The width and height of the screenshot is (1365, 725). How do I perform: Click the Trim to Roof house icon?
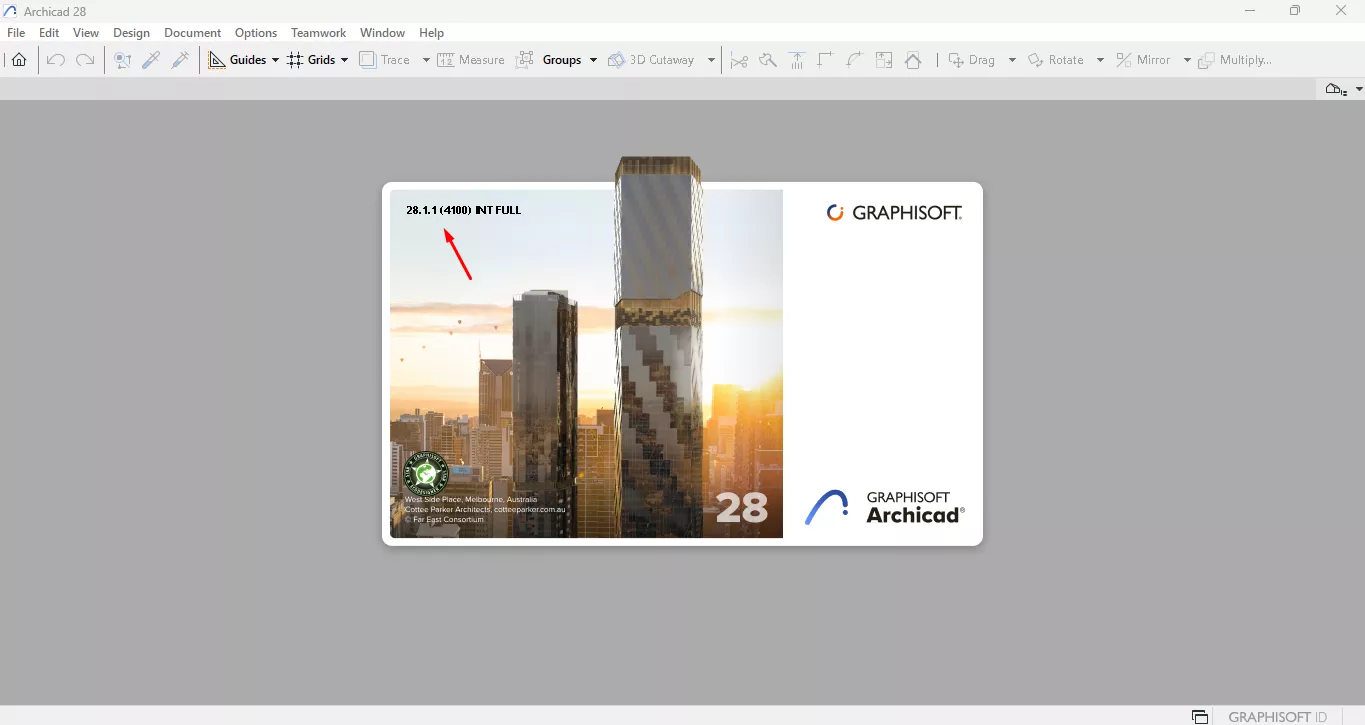(x=913, y=60)
